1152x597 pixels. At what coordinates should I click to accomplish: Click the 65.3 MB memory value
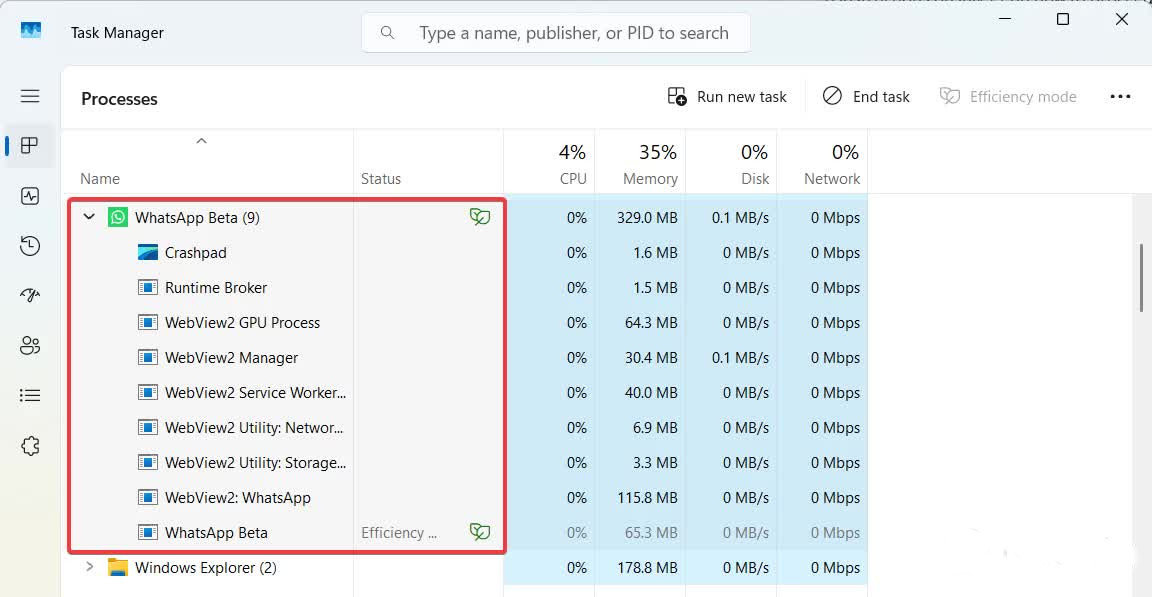[651, 532]
